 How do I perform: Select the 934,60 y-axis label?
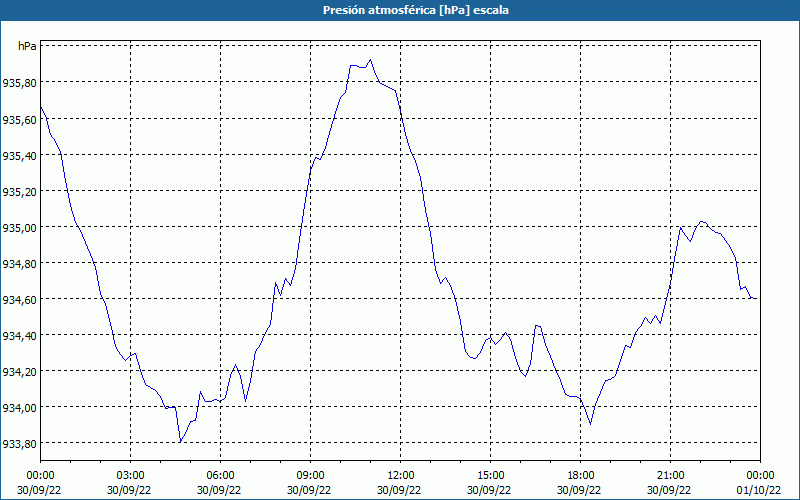click(x=19, y=299)
